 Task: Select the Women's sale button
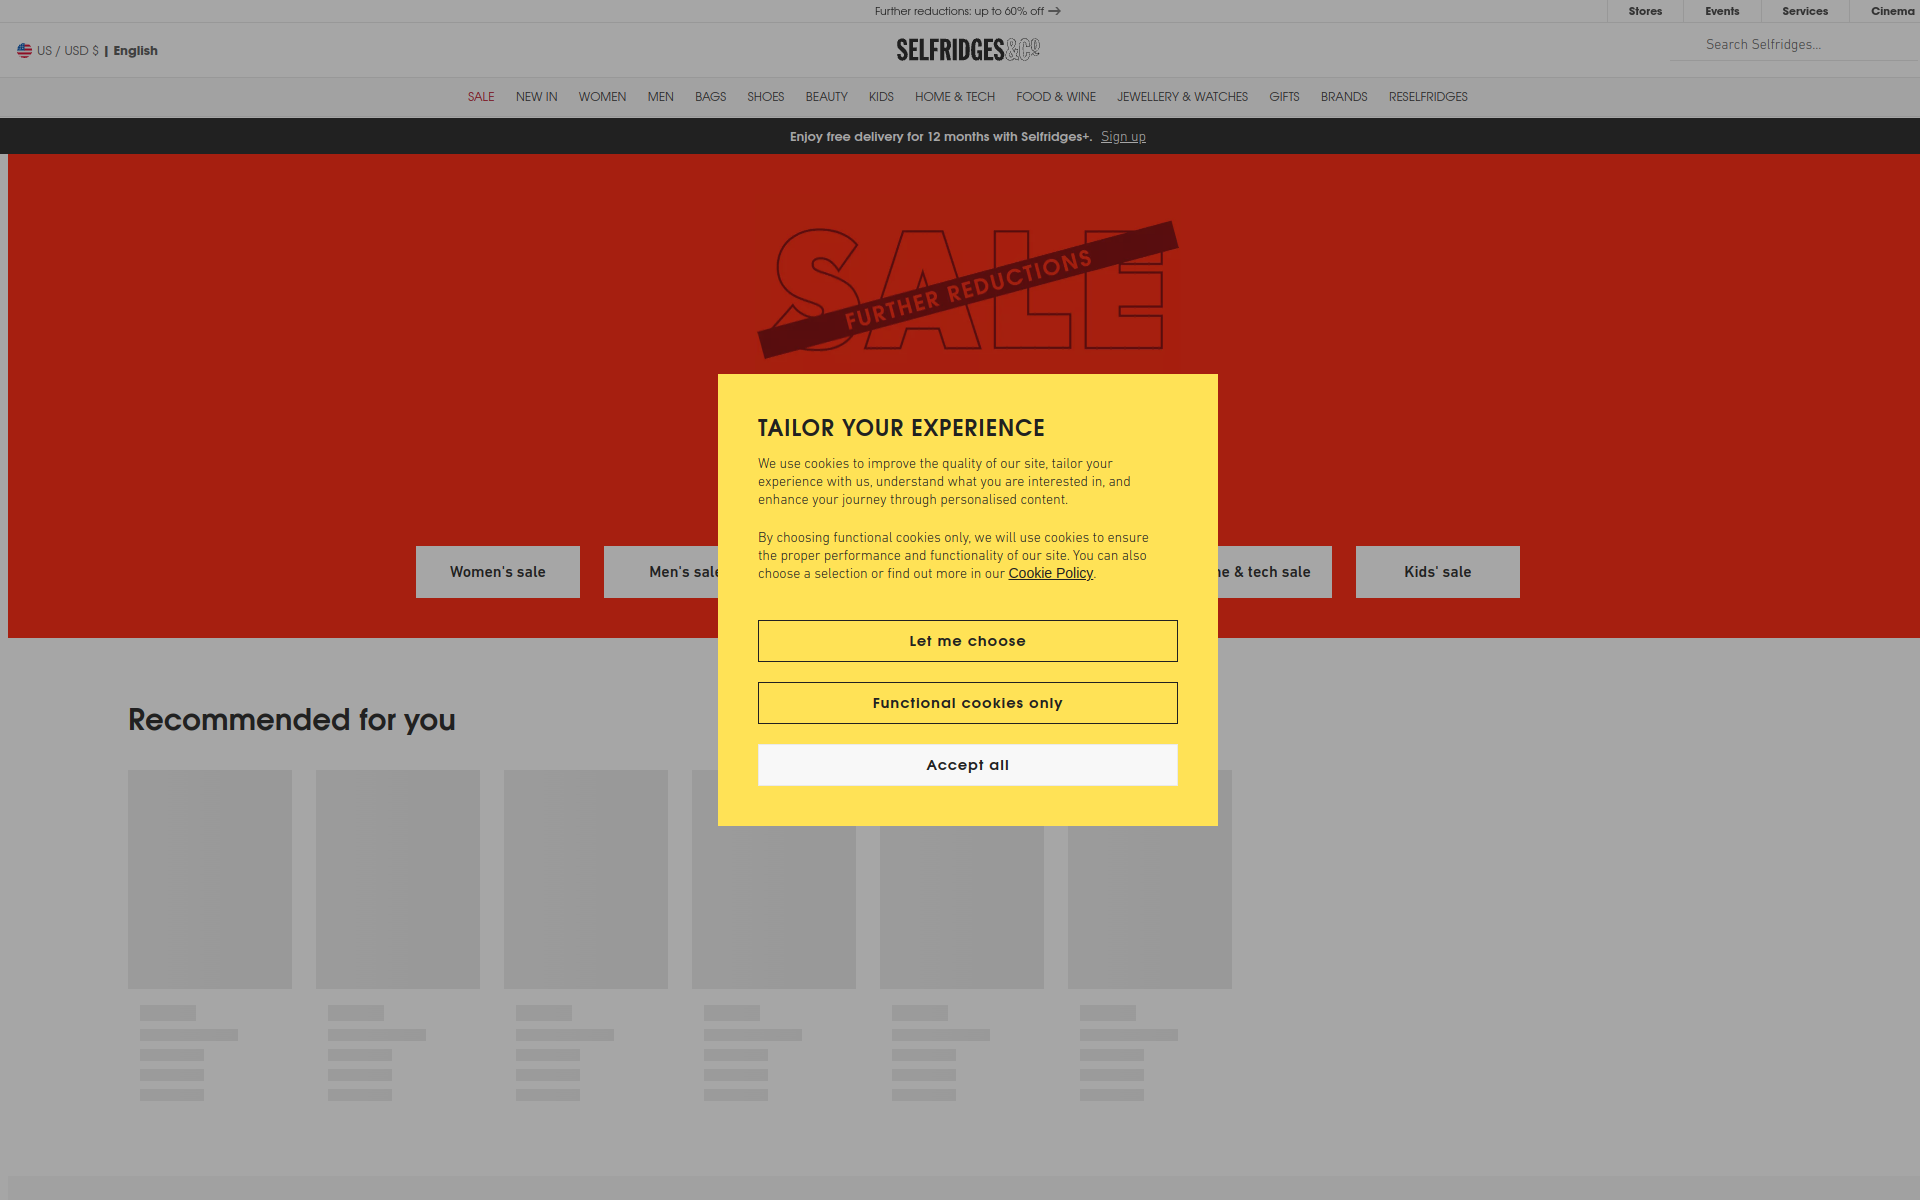click(x=498, y=572)
